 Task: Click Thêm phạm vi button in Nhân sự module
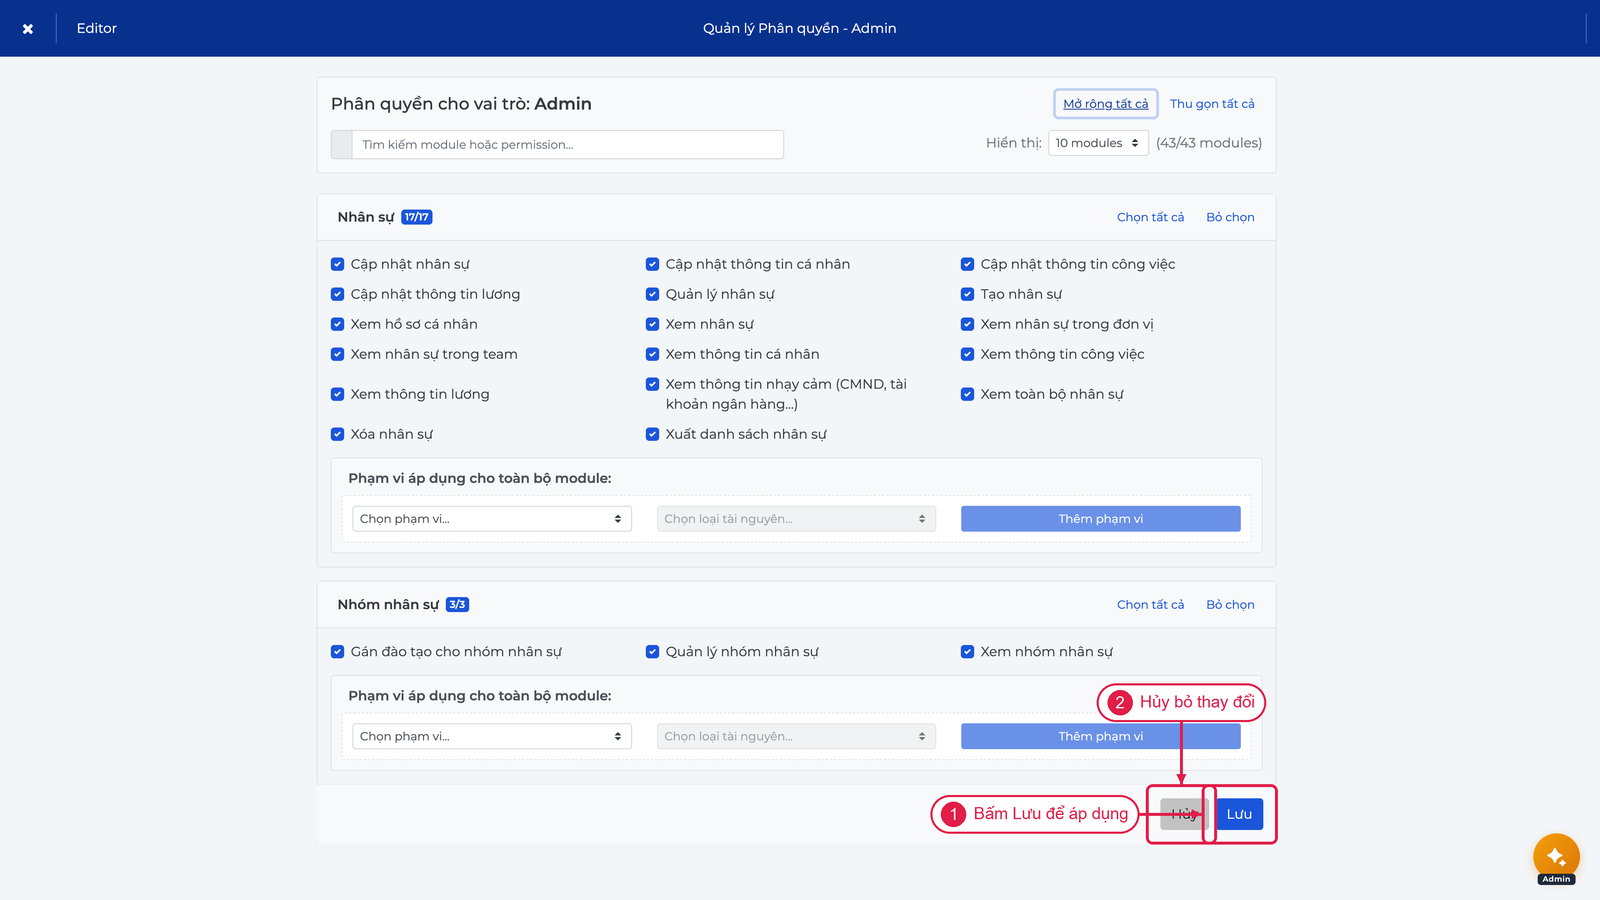pyautogui.click(x=1101, y=519)
